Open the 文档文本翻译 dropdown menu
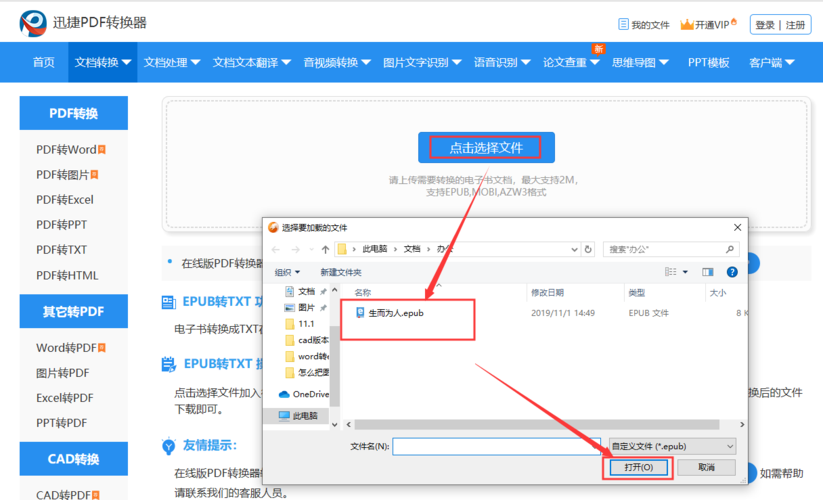 (x=251, y=62)
